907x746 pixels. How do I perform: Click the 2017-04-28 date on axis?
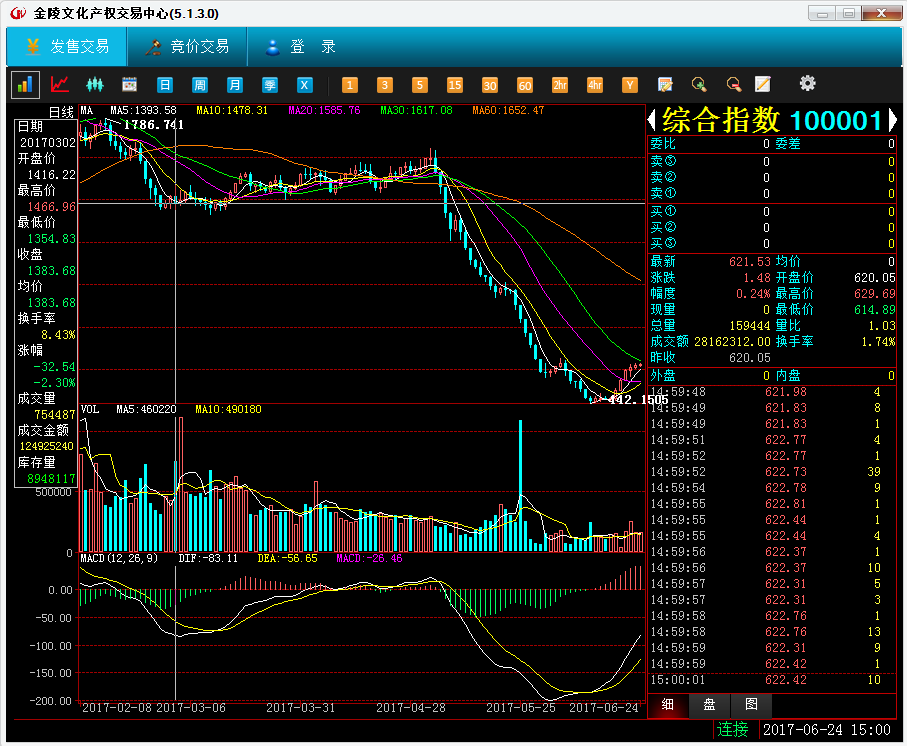click(411, 708)
